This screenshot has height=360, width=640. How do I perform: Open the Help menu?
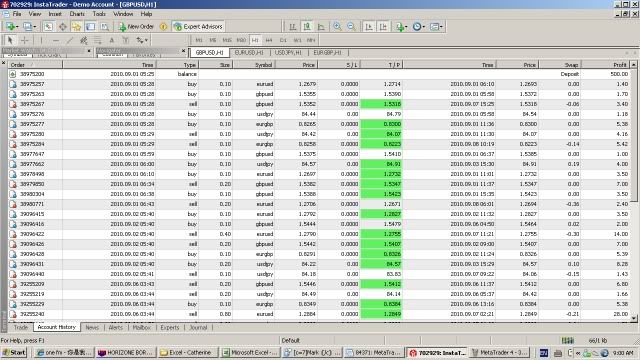coord(146,14)
